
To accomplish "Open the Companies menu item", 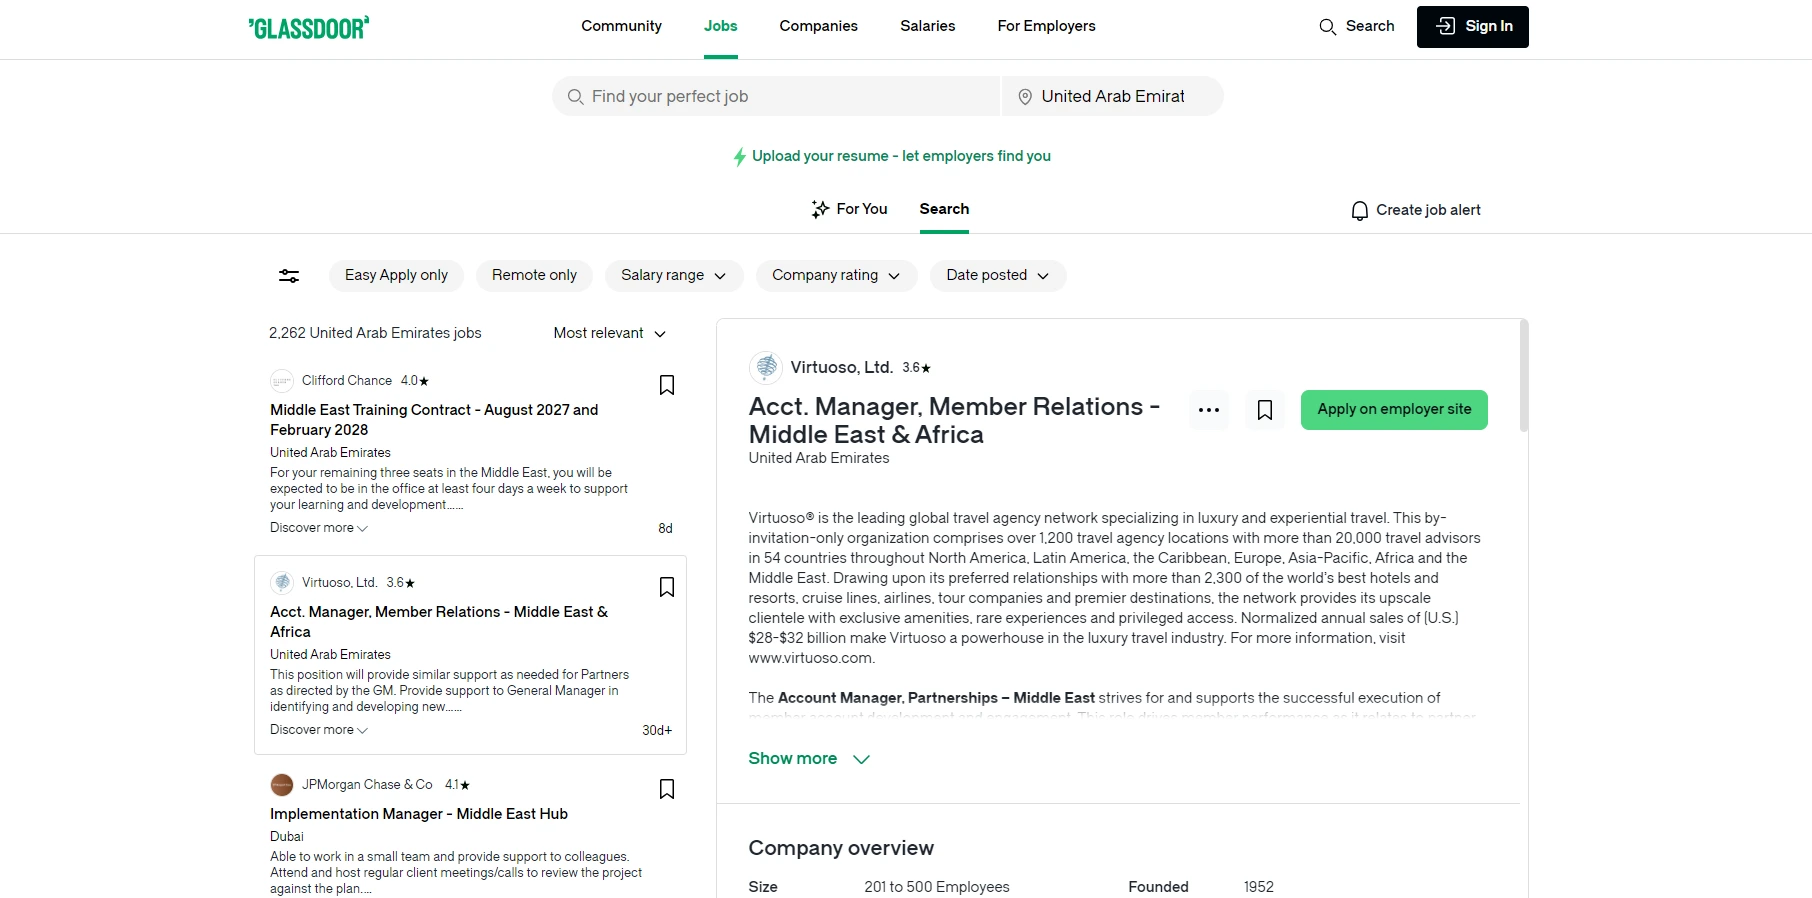I will [x=818, y=27].
